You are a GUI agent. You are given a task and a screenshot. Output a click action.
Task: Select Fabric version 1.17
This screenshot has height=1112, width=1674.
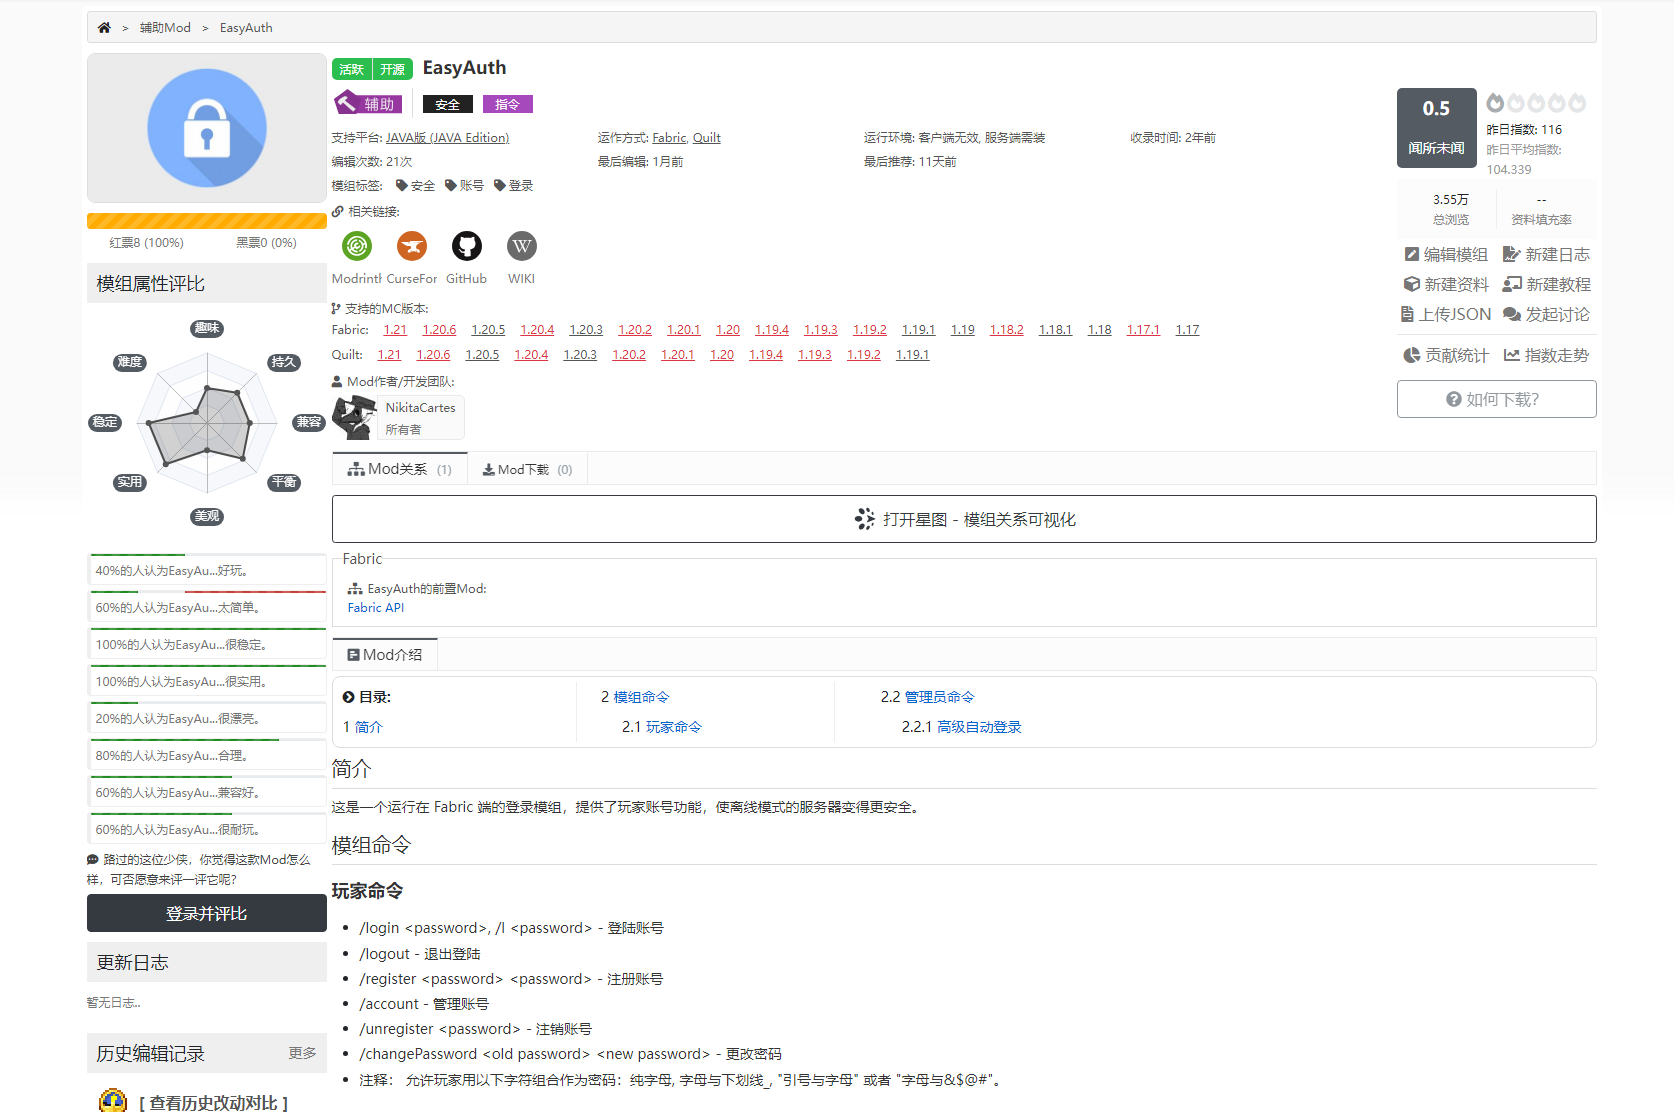1187,330
